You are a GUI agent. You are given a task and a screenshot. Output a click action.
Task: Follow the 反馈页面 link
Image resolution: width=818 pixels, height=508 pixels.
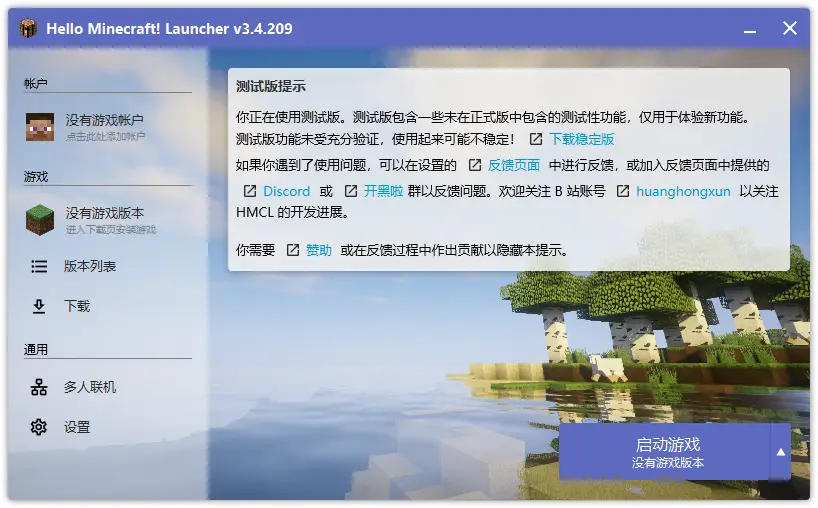(x=514, y=165)
